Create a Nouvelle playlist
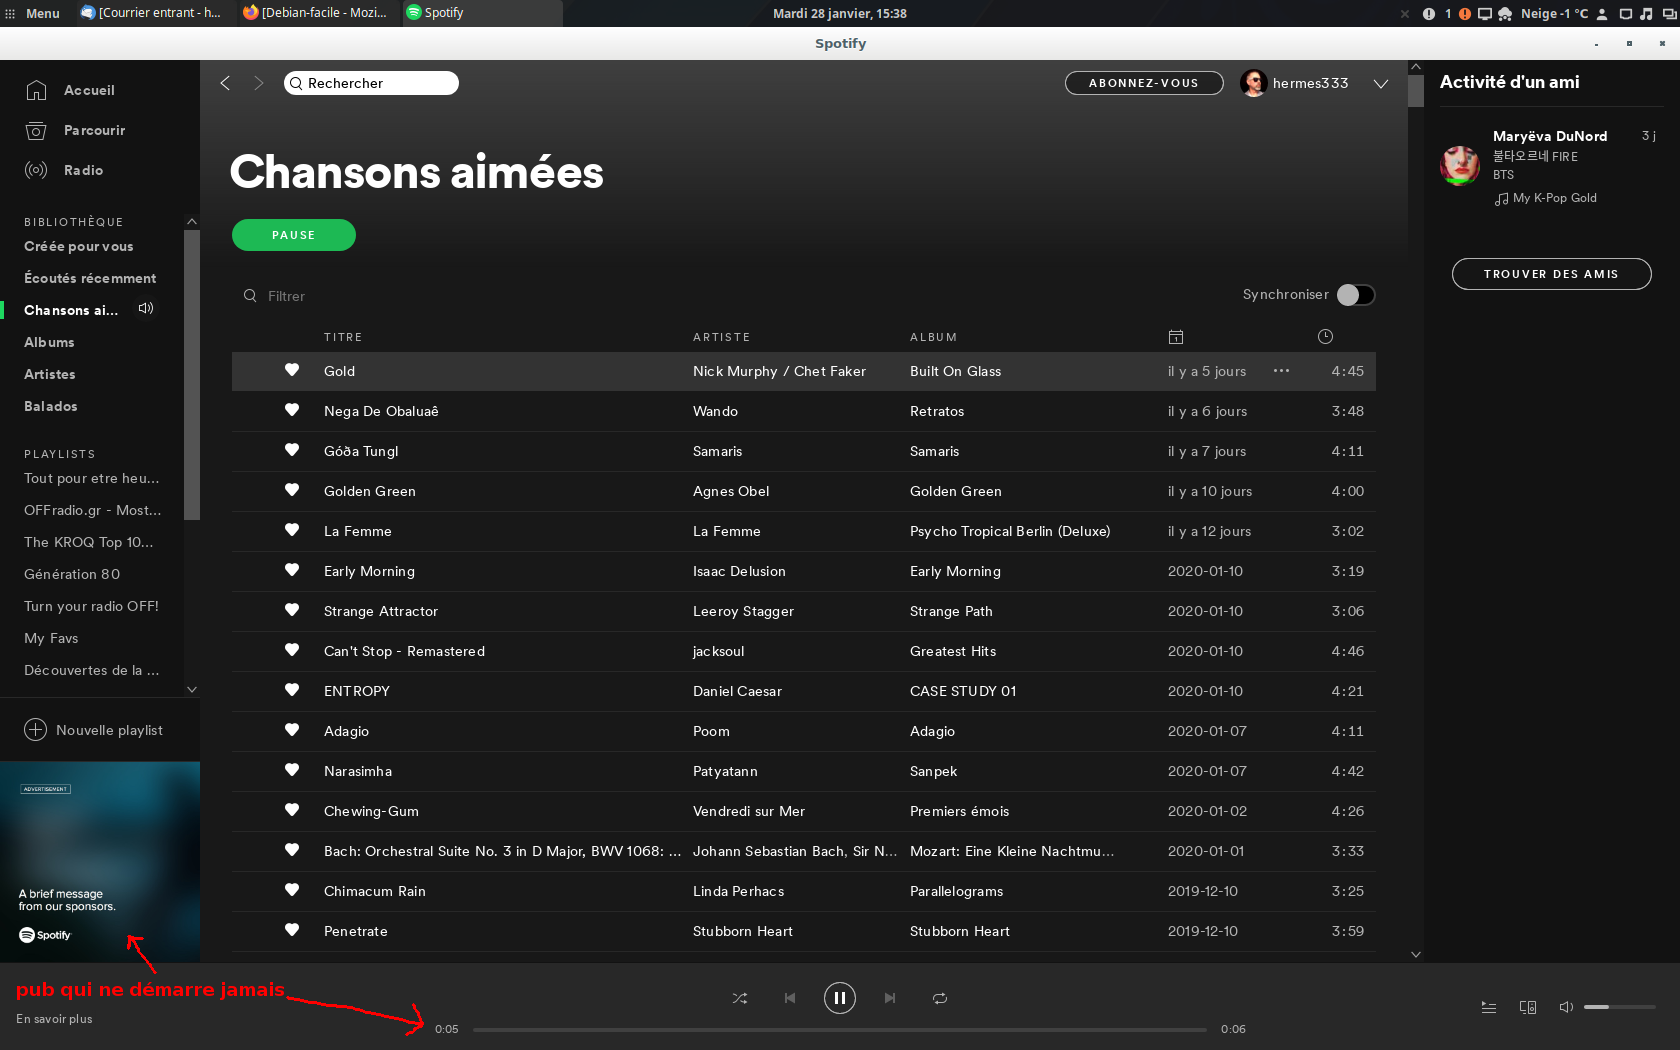 [93, 730]
